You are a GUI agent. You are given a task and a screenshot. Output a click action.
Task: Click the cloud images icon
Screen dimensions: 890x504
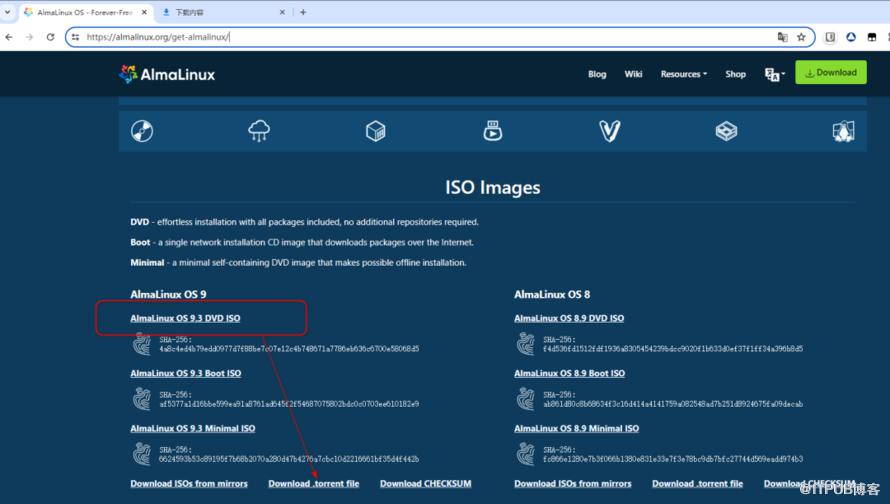(259, 131)
